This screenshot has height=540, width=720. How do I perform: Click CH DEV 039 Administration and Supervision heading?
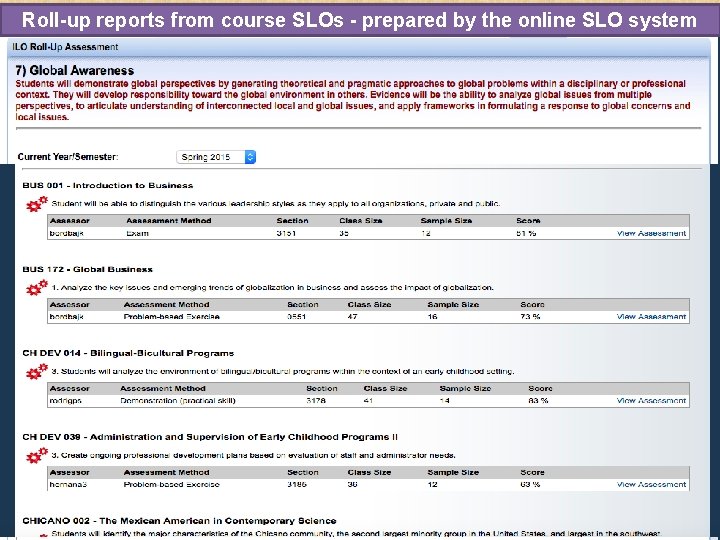[210, 437]
